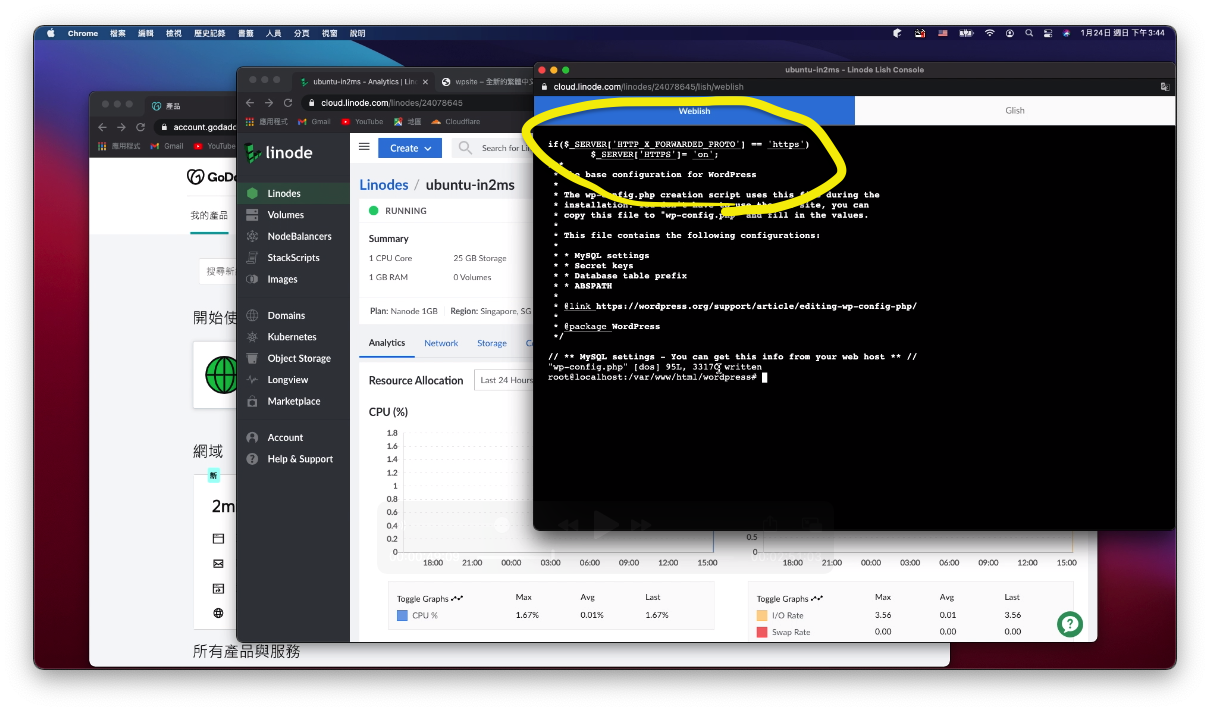Open Wi-Fi status in the menu bar

pos(990,33)
